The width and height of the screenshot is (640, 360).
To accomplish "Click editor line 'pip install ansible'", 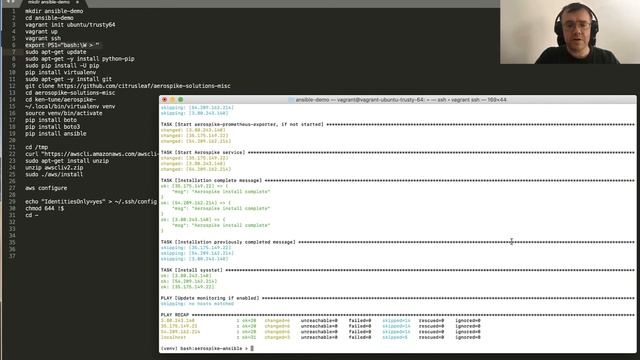I will click(56, 133).
